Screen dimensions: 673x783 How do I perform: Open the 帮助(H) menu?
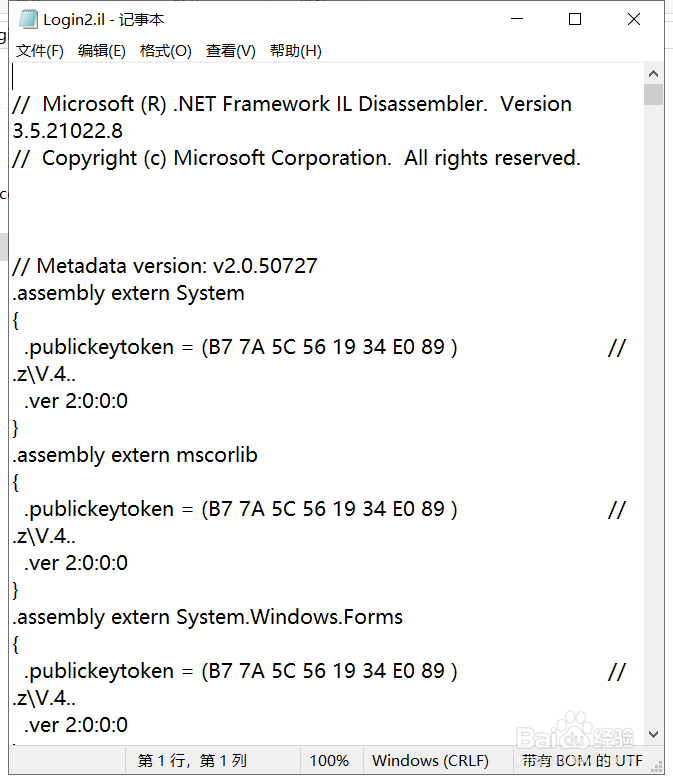(x=296, y=50)
